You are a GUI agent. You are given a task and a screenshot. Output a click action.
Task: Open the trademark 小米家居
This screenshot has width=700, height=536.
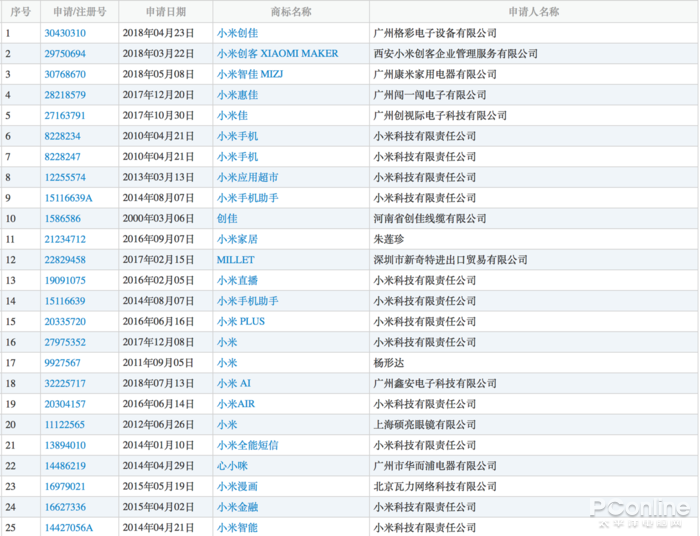pyautogui.click(x=237, y=239)
